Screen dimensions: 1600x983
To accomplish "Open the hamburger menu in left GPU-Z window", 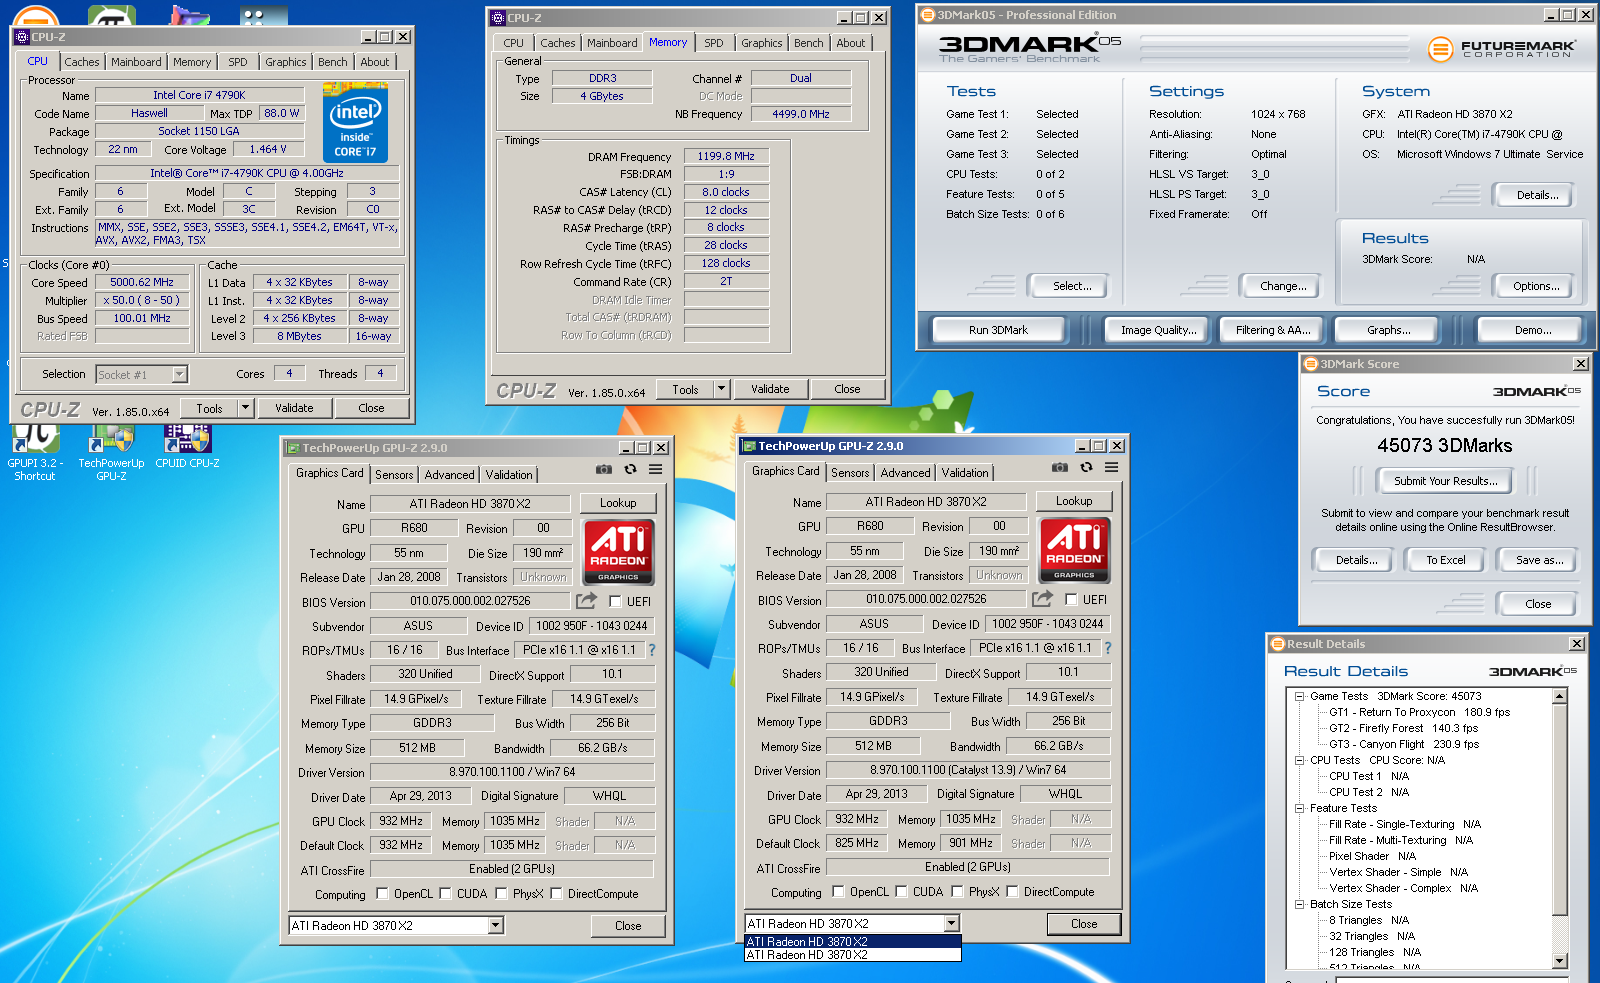I will 655,469.
